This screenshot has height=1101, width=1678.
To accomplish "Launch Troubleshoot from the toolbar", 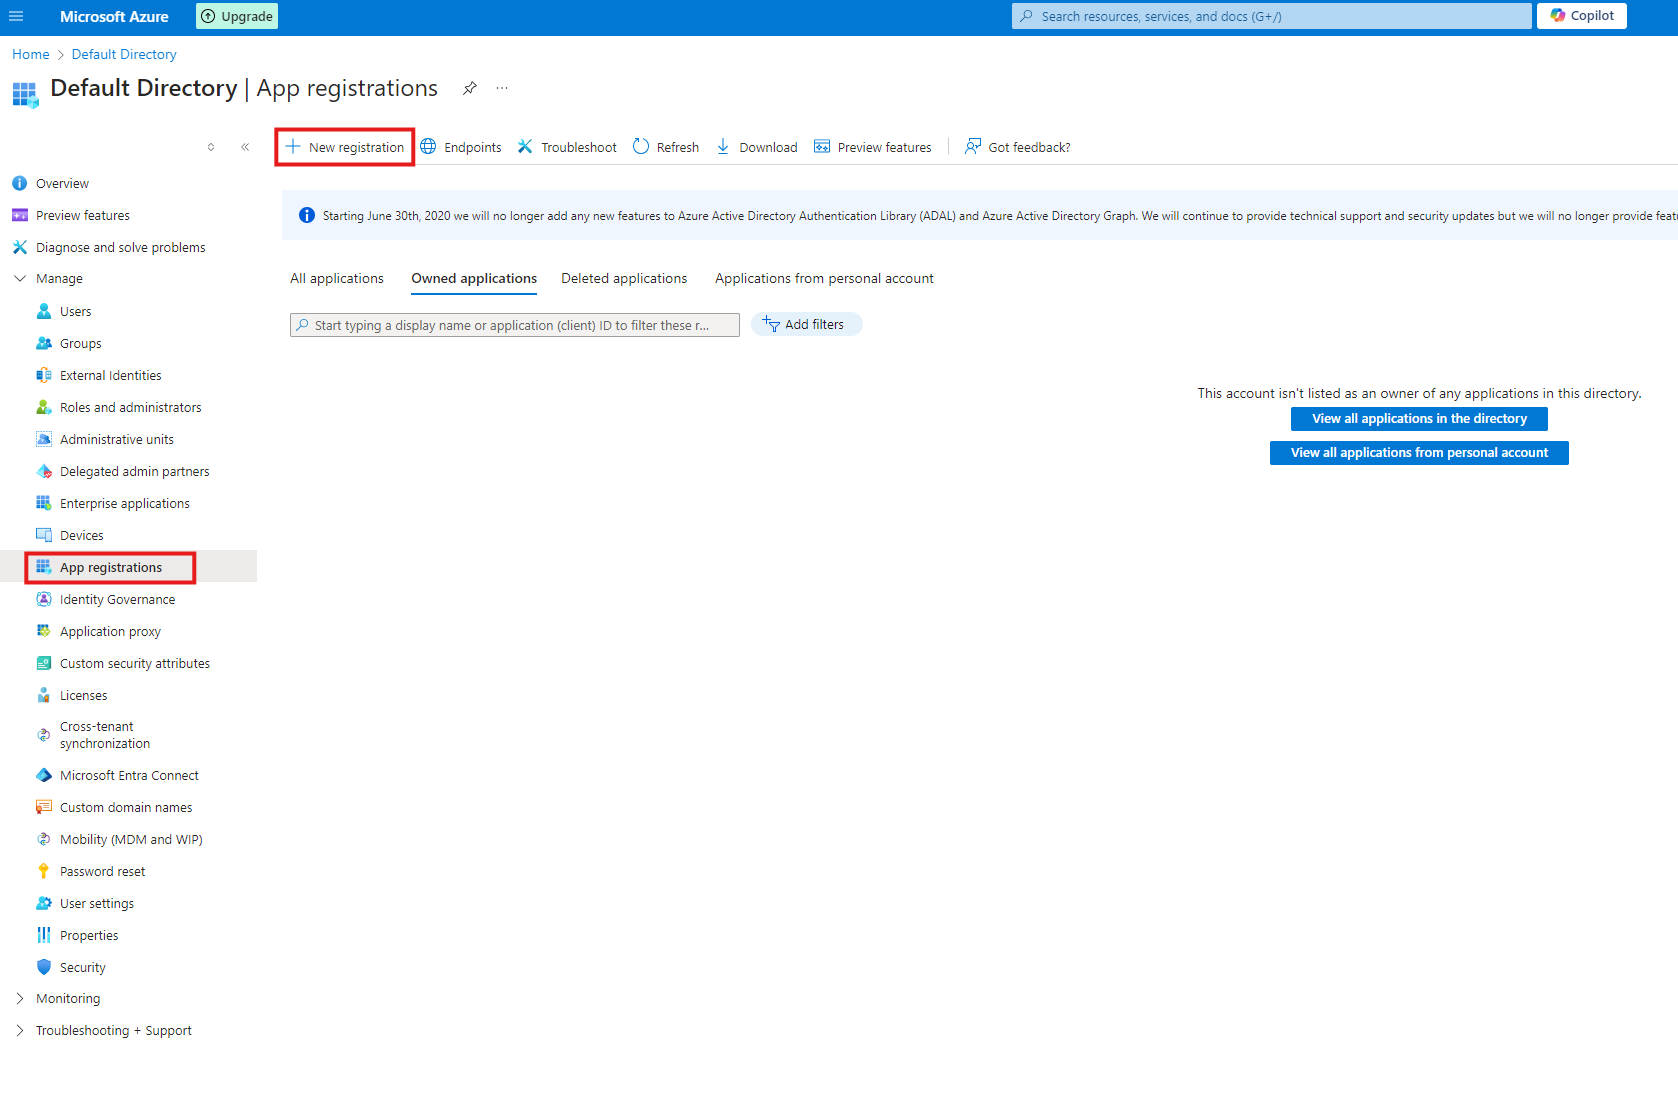I will [x=567, y=147].
